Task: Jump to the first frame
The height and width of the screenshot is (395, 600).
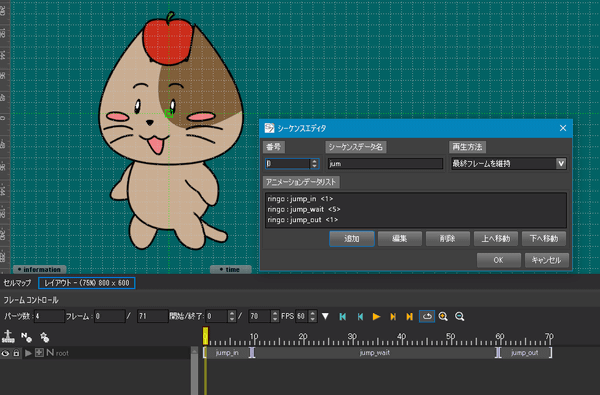Action: point(343,317)
